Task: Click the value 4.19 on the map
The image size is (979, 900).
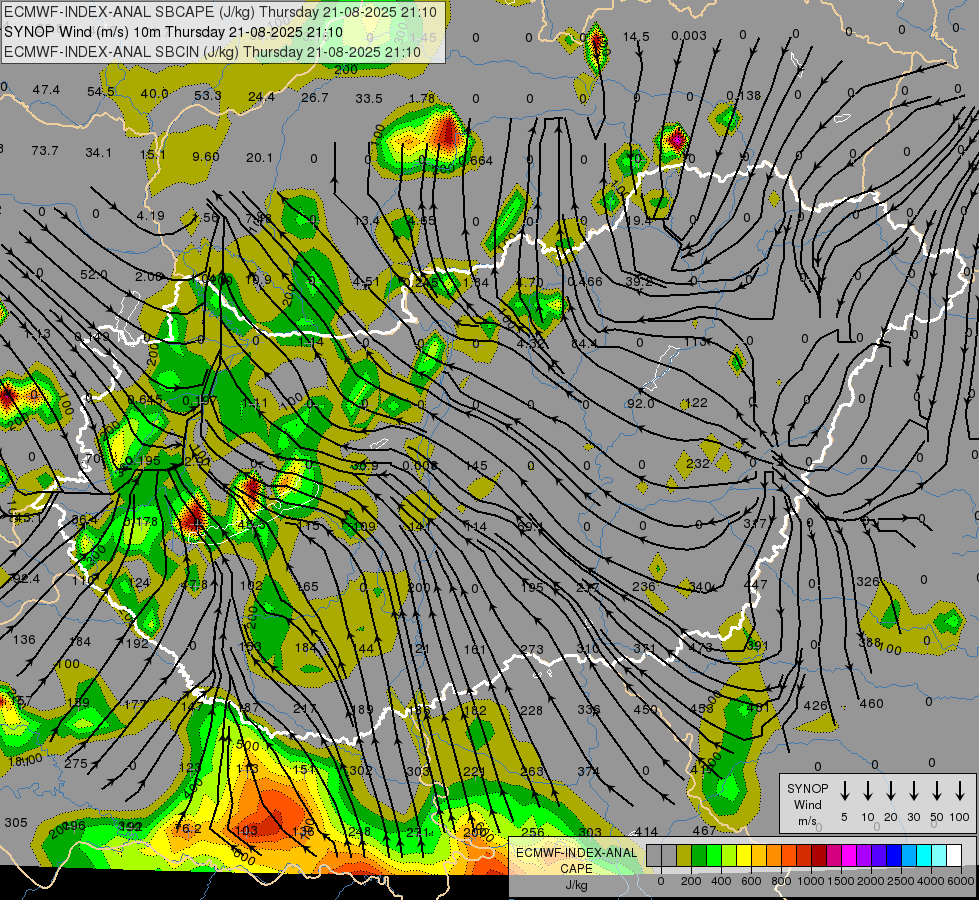Action: 150,215
